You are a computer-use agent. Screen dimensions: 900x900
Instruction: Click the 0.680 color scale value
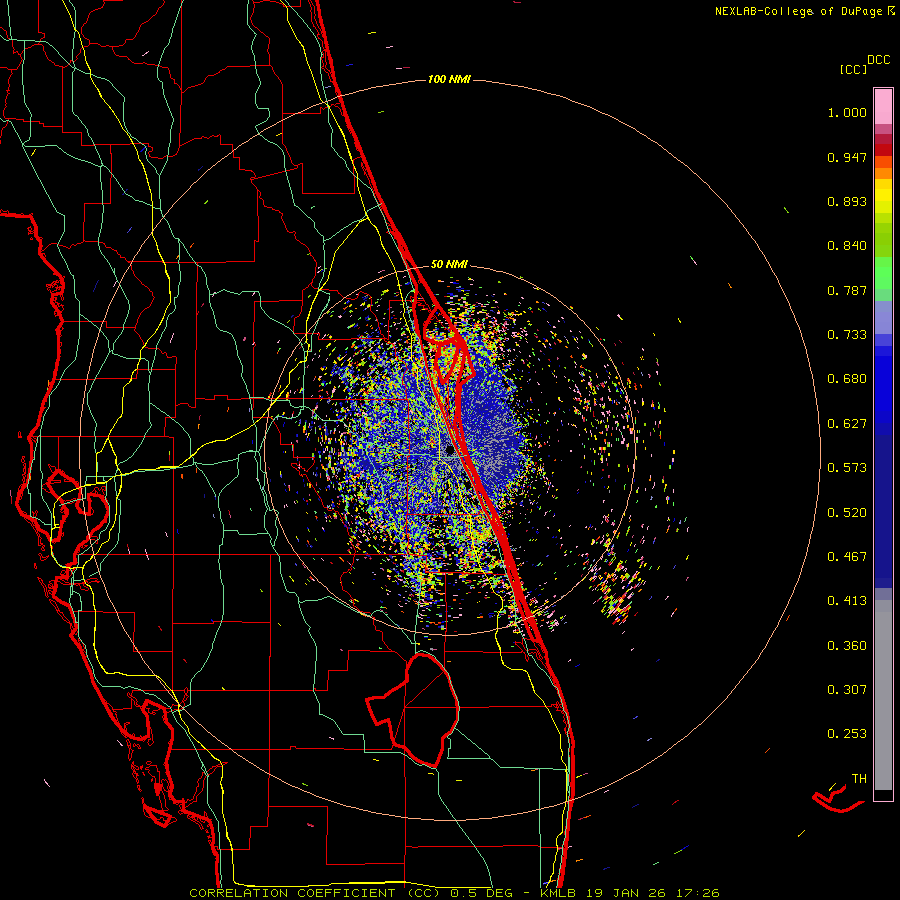click(847, 379)
